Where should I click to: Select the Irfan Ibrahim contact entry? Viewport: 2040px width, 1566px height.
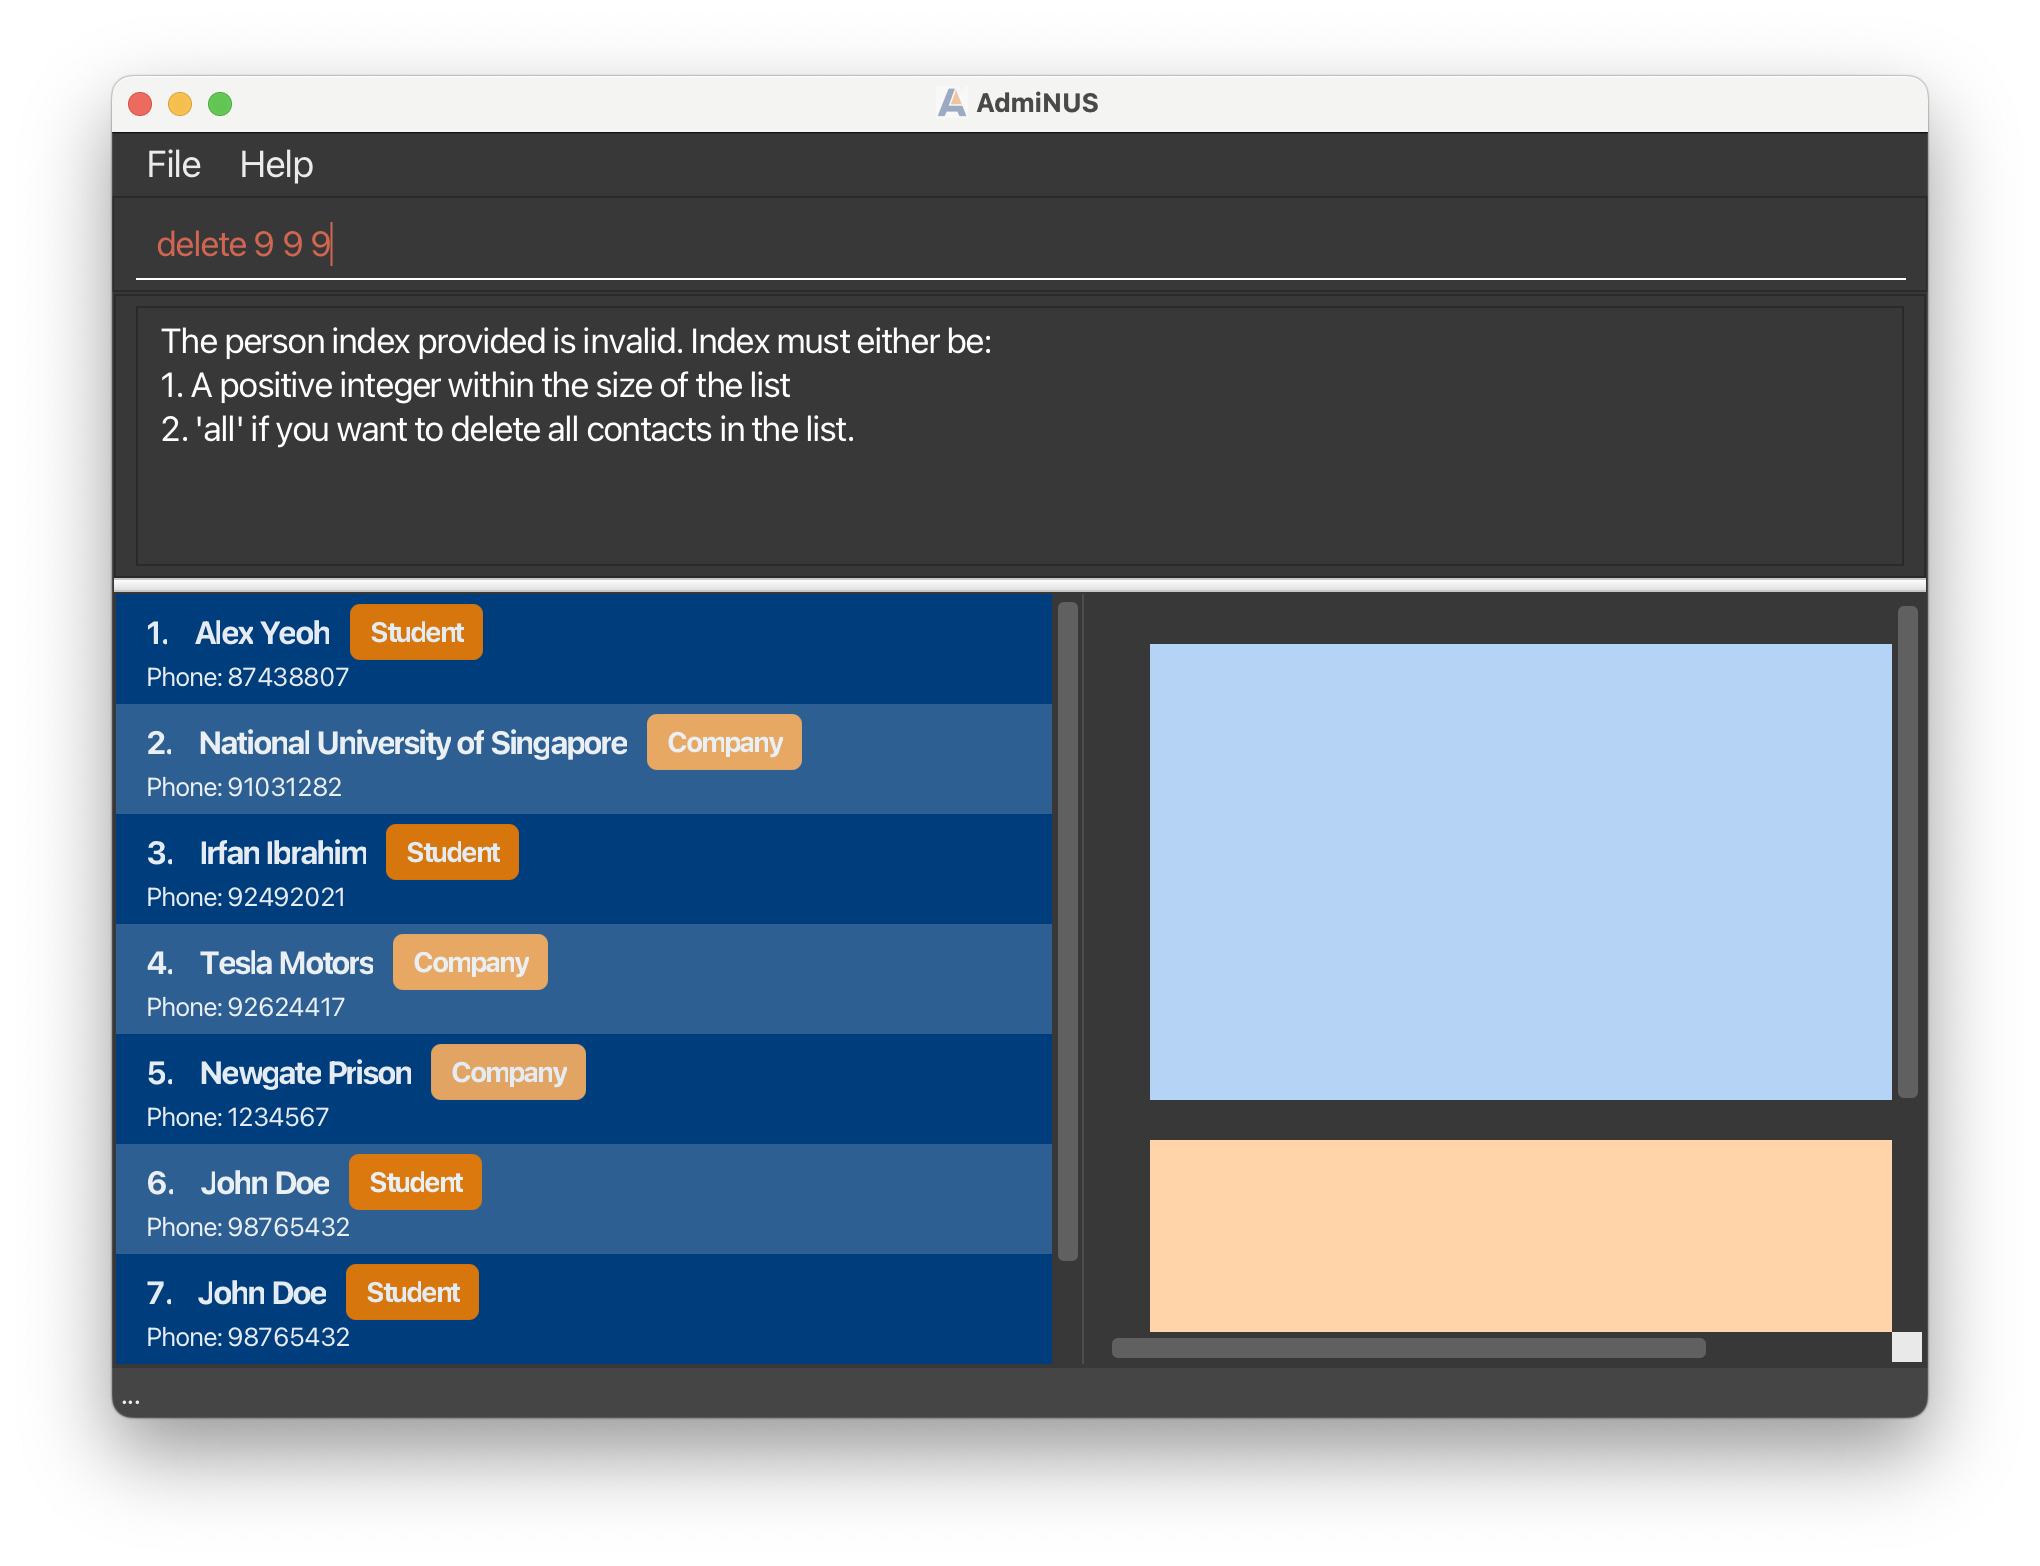pyautogui.click(x=282, y=853)
